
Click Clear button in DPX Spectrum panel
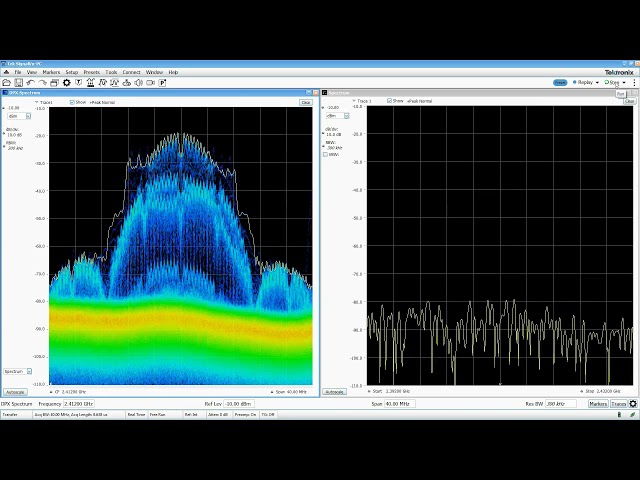306,102
